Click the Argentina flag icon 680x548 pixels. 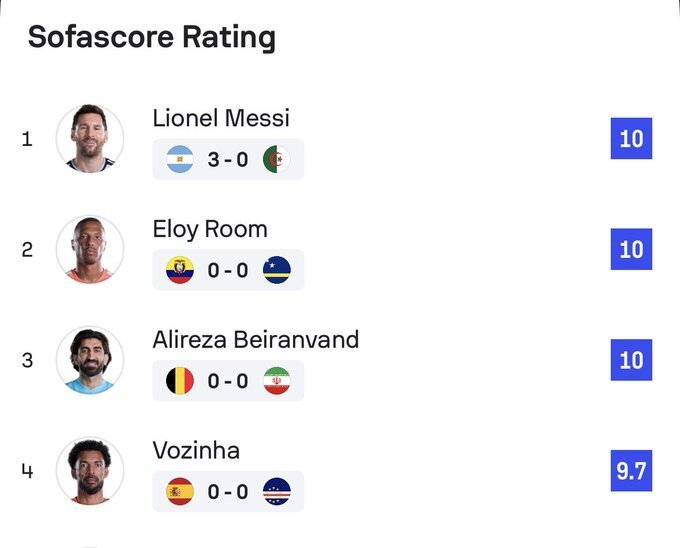click(180, 159)
